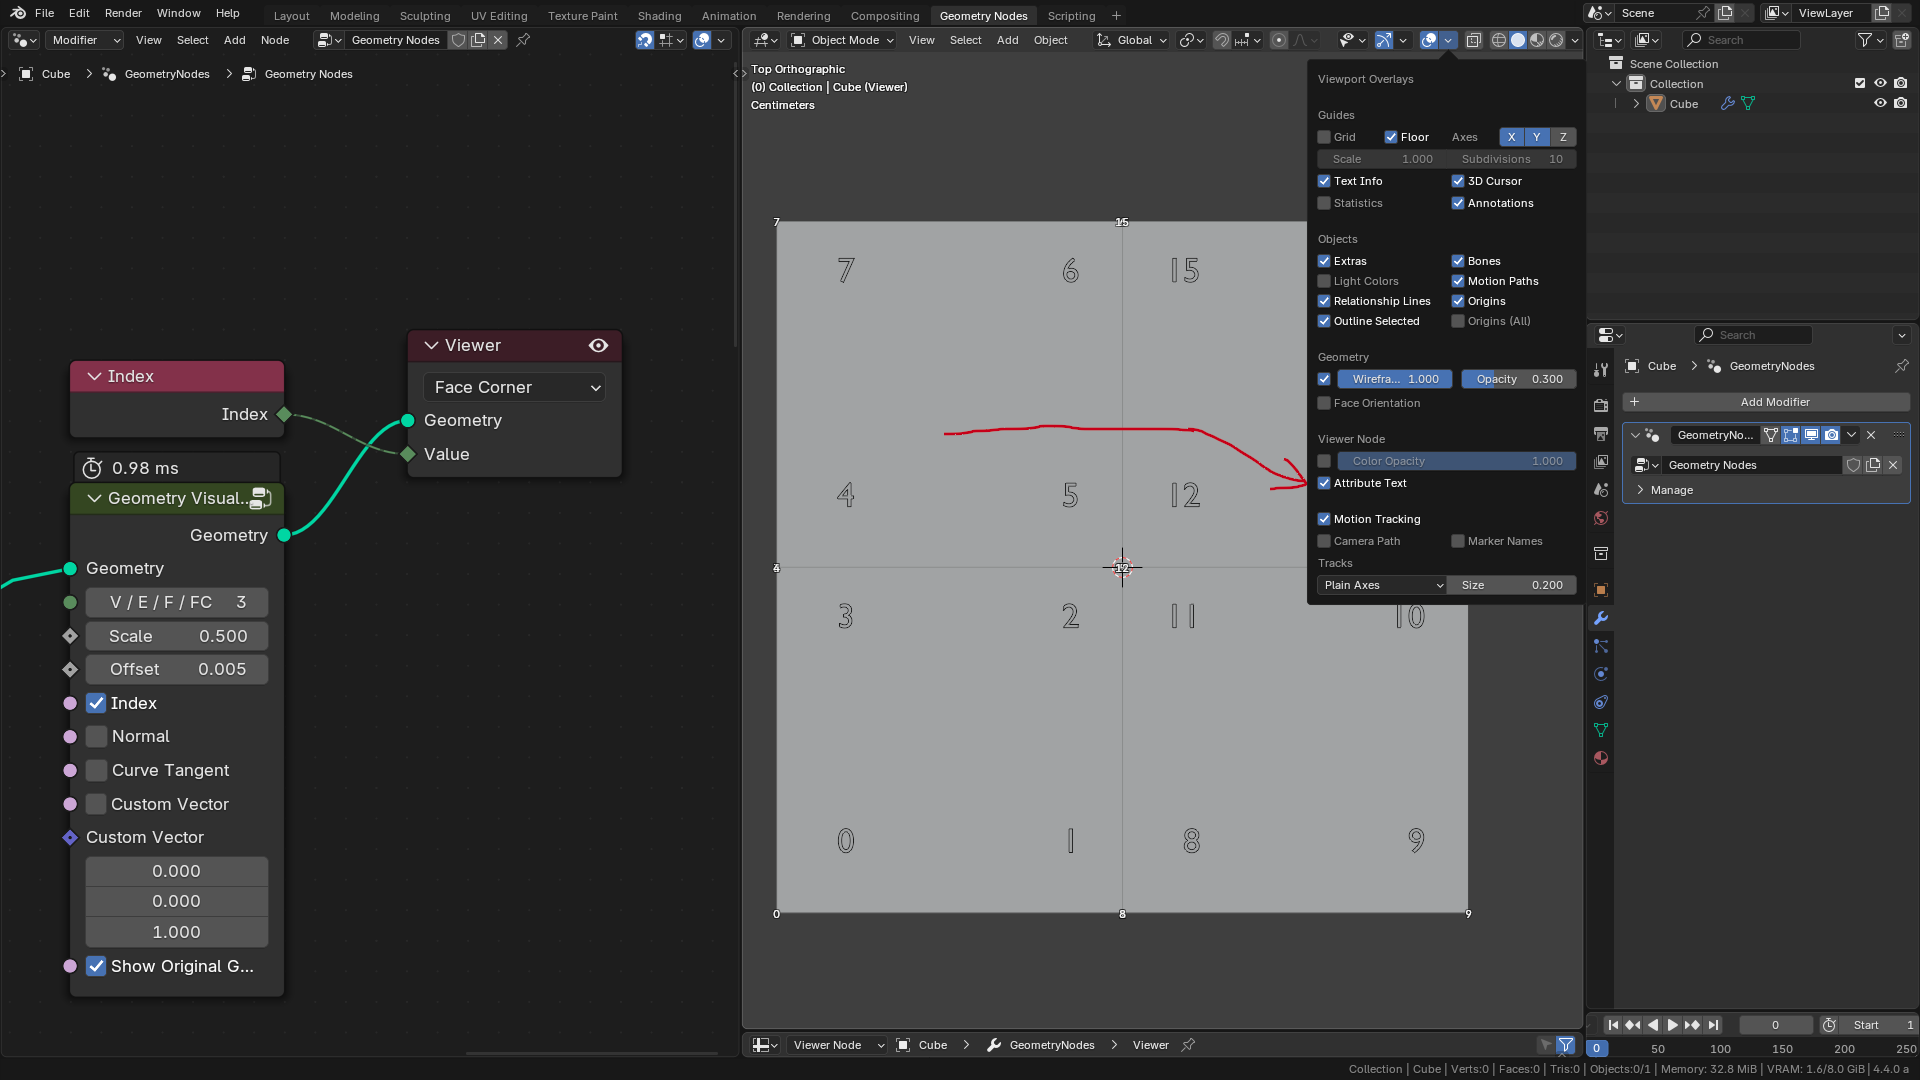Open the Tool properties tab
This screenshot has width=1920, height=1080.
tap(1601, 369)
